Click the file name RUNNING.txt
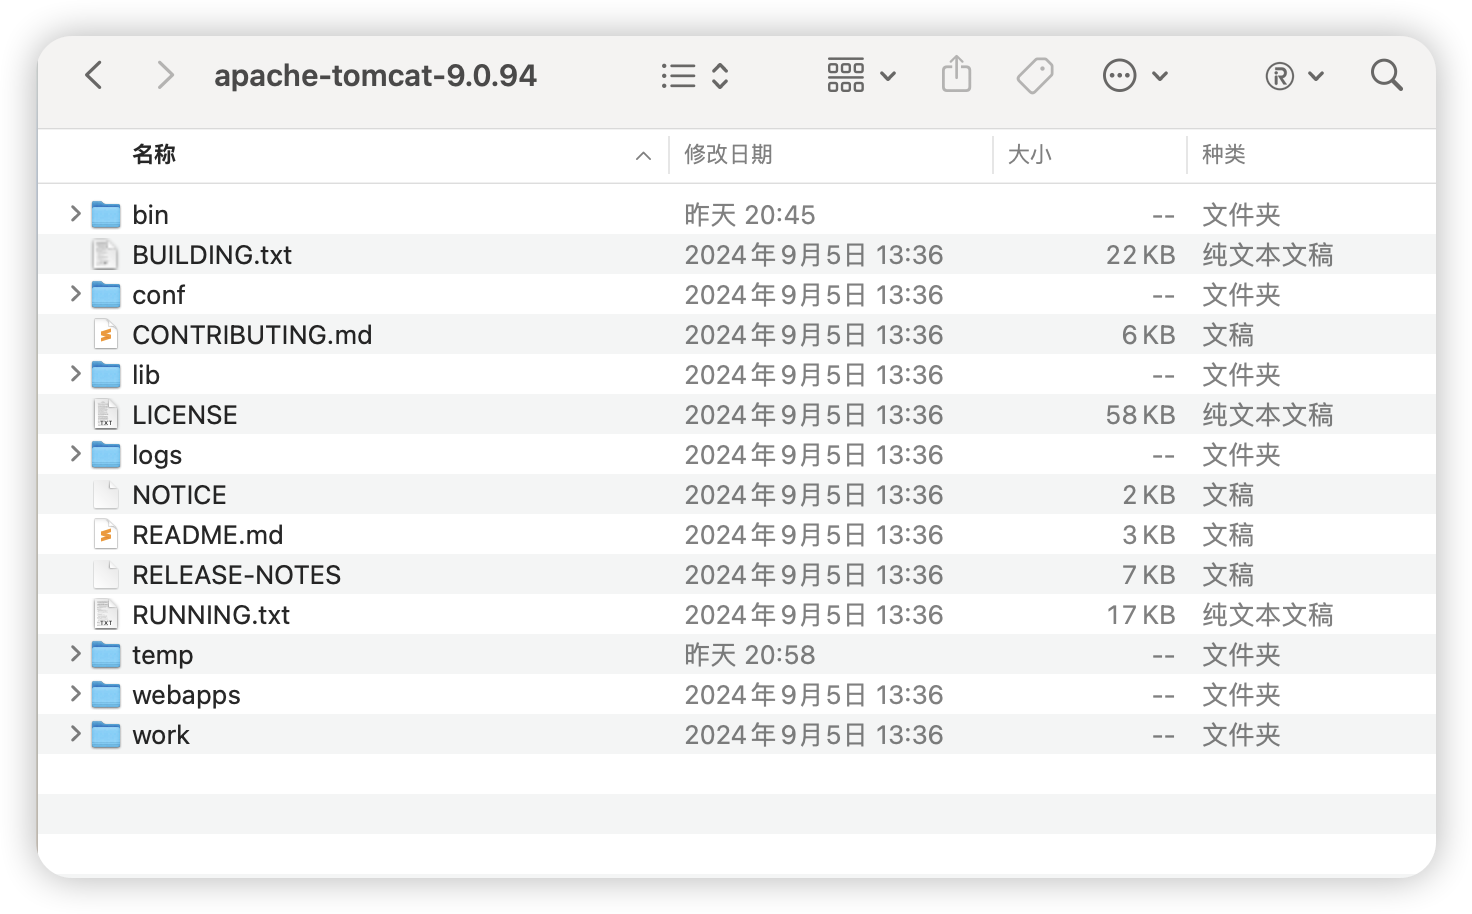 (x=211, y=615)
